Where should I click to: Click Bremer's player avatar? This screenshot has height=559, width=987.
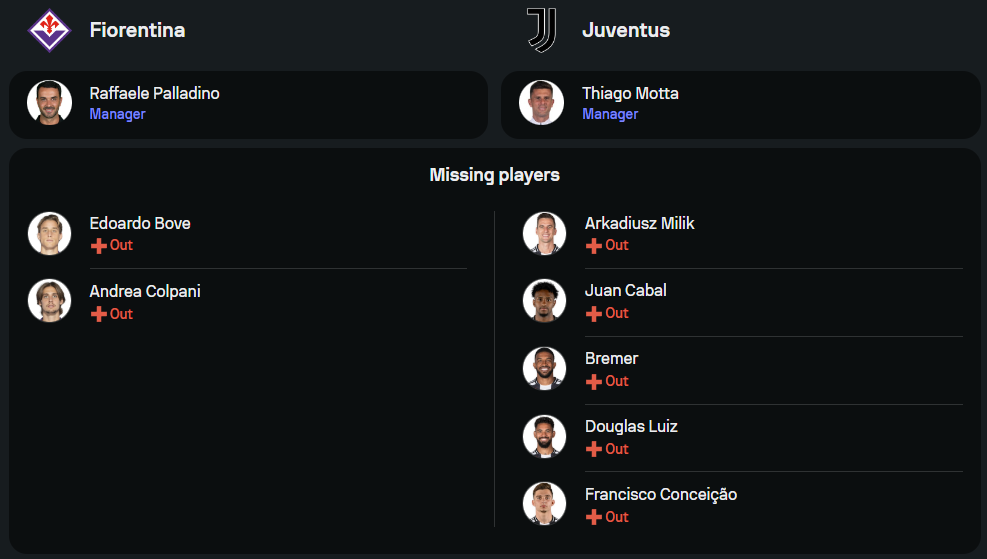544,369
